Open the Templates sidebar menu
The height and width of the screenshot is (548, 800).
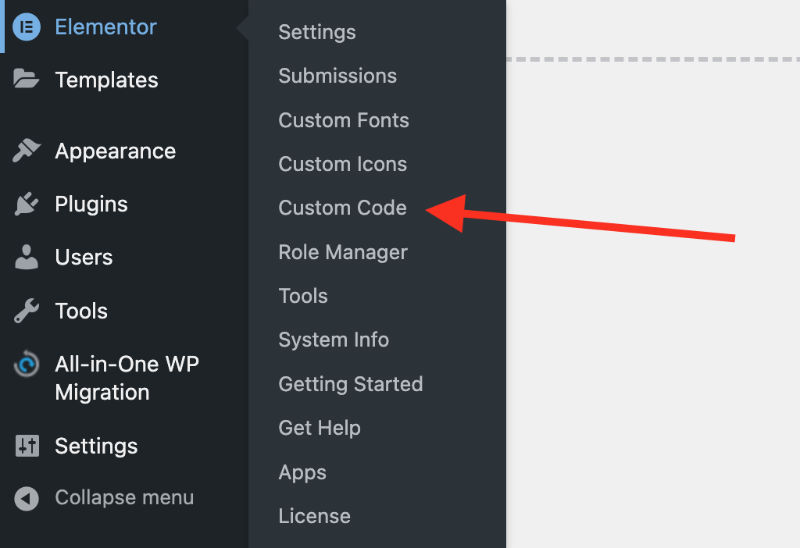tap(107, 80)
